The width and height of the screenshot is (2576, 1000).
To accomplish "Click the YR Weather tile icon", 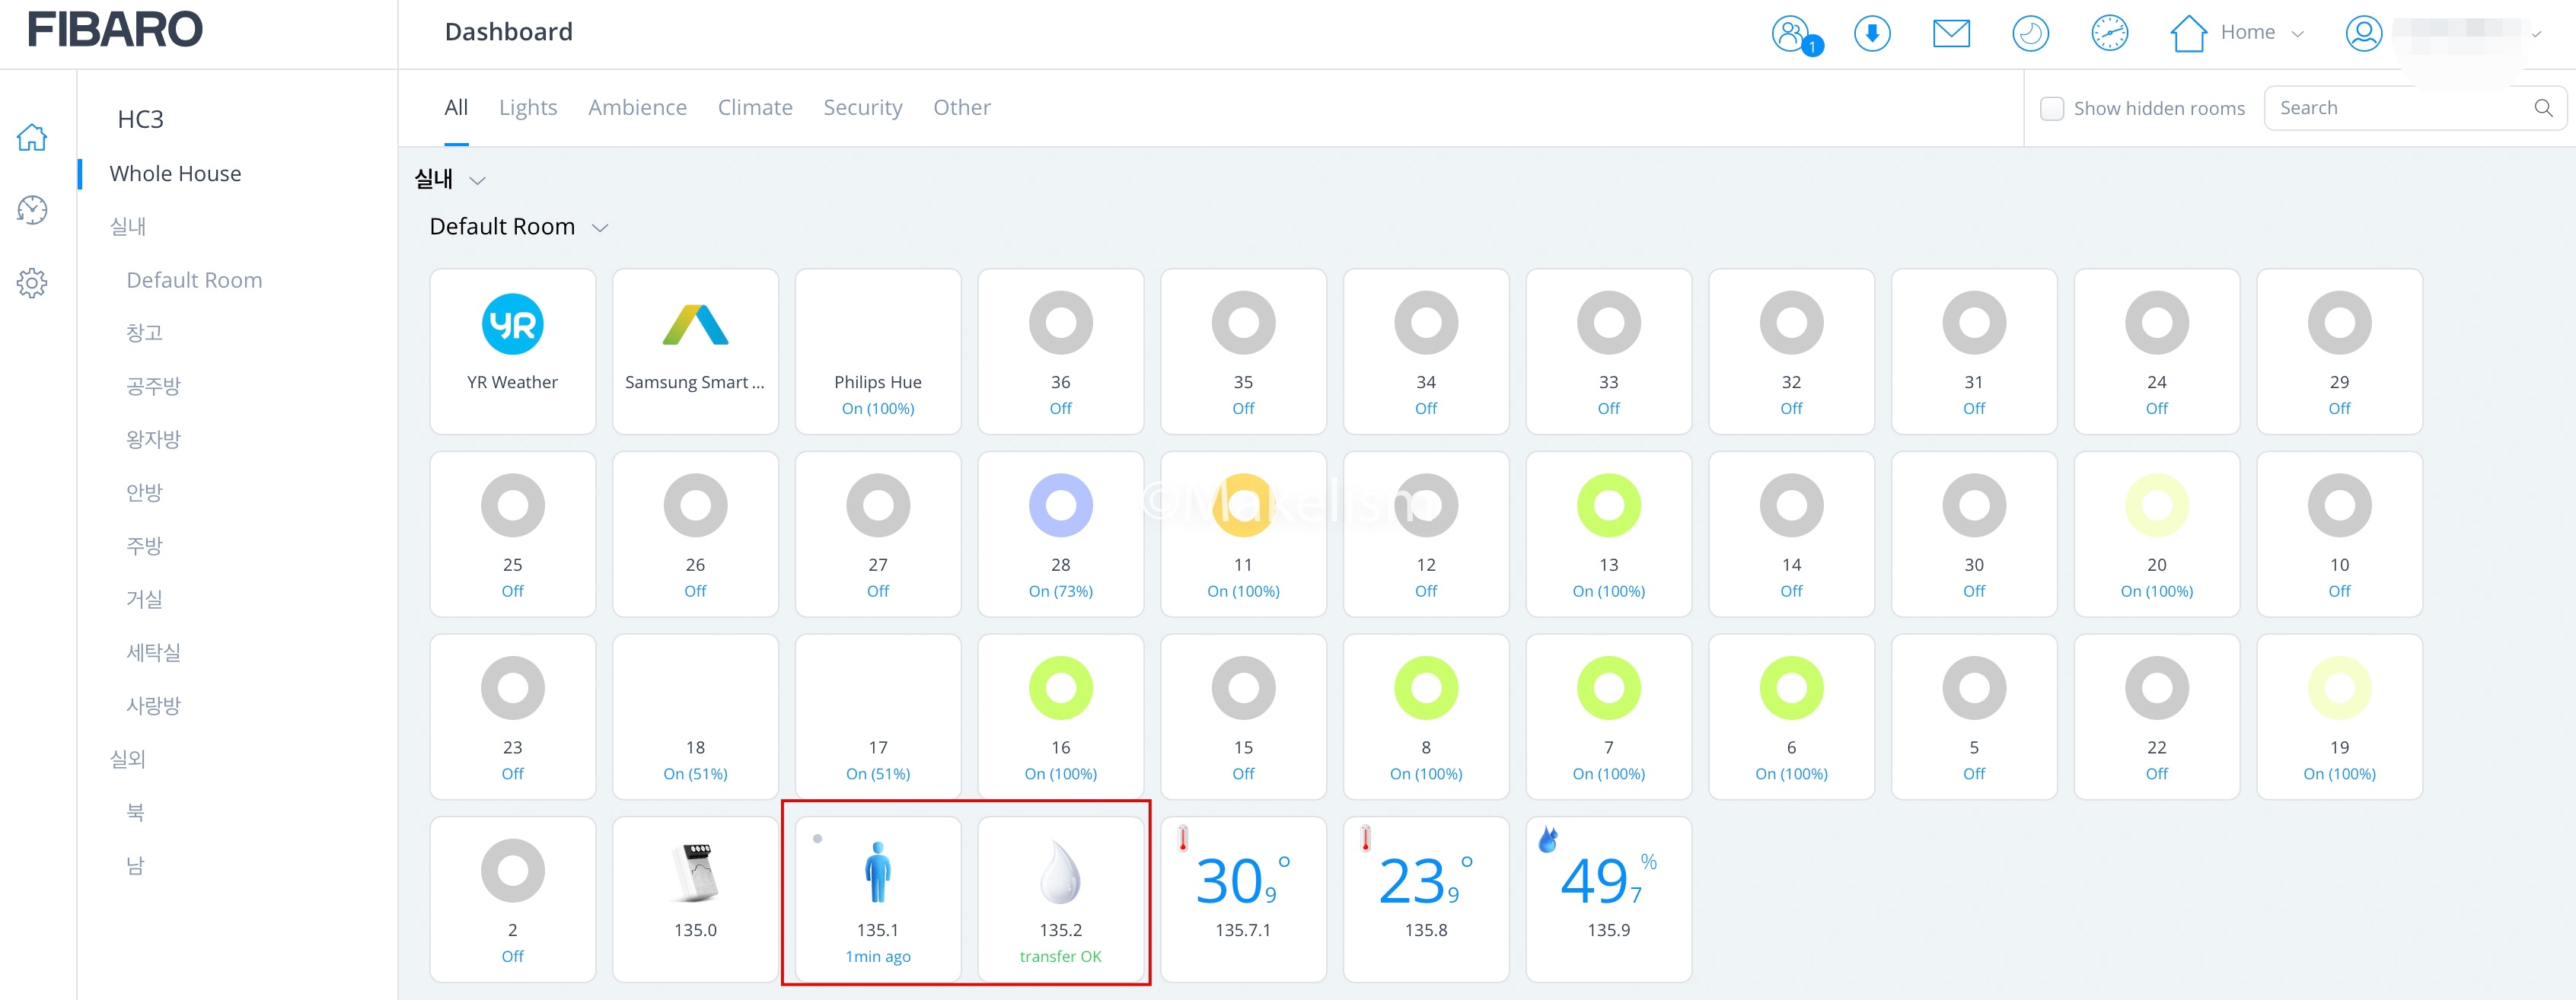I will pos(512,324).
